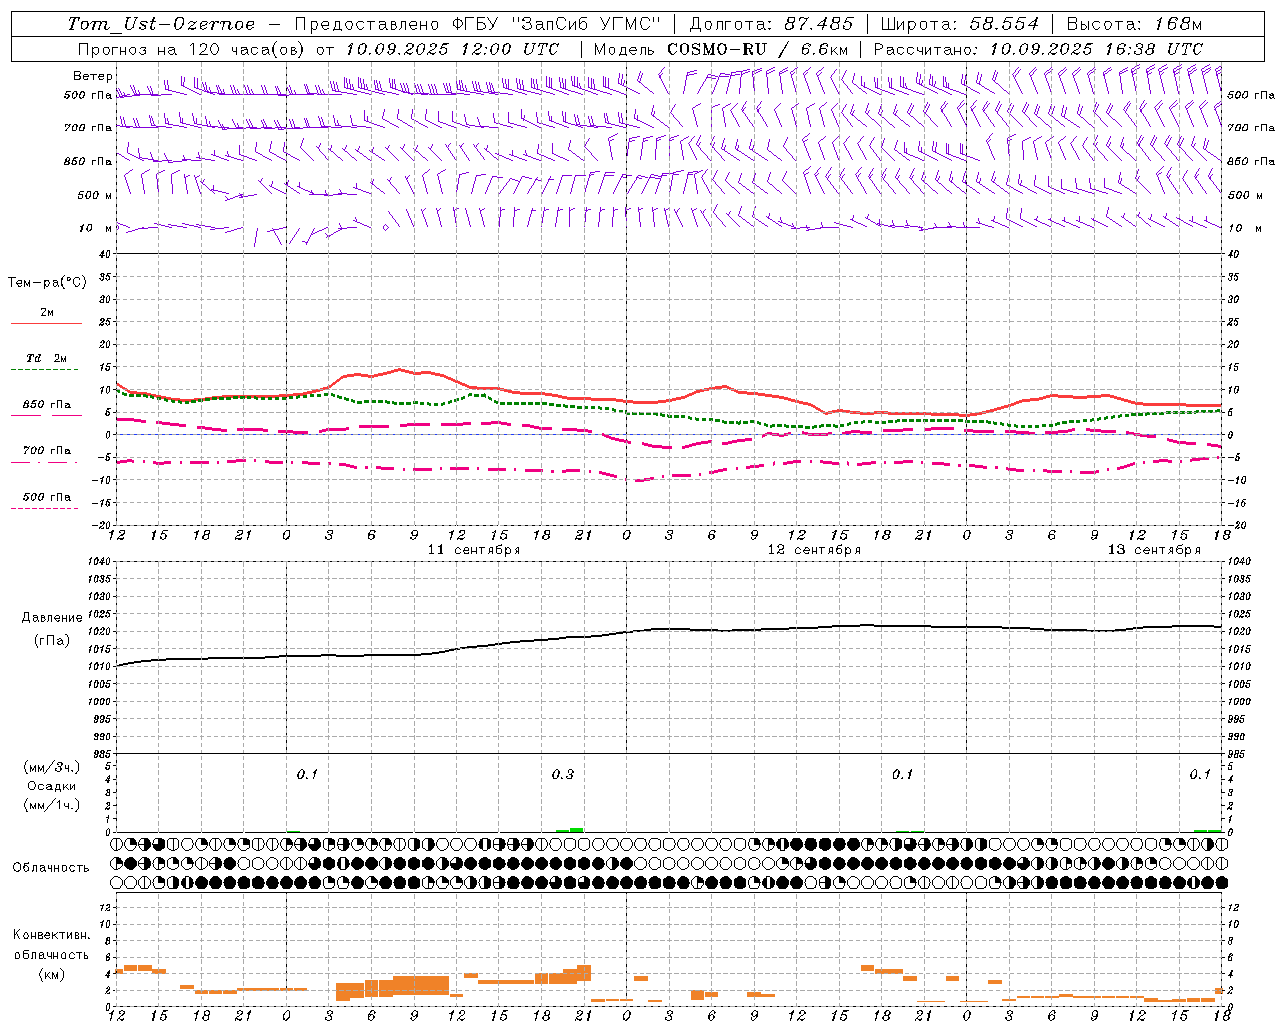Click the "500 м" wind level label on the left
The width and height of the screenshot is (1280, 1024).
coord(96,195)
